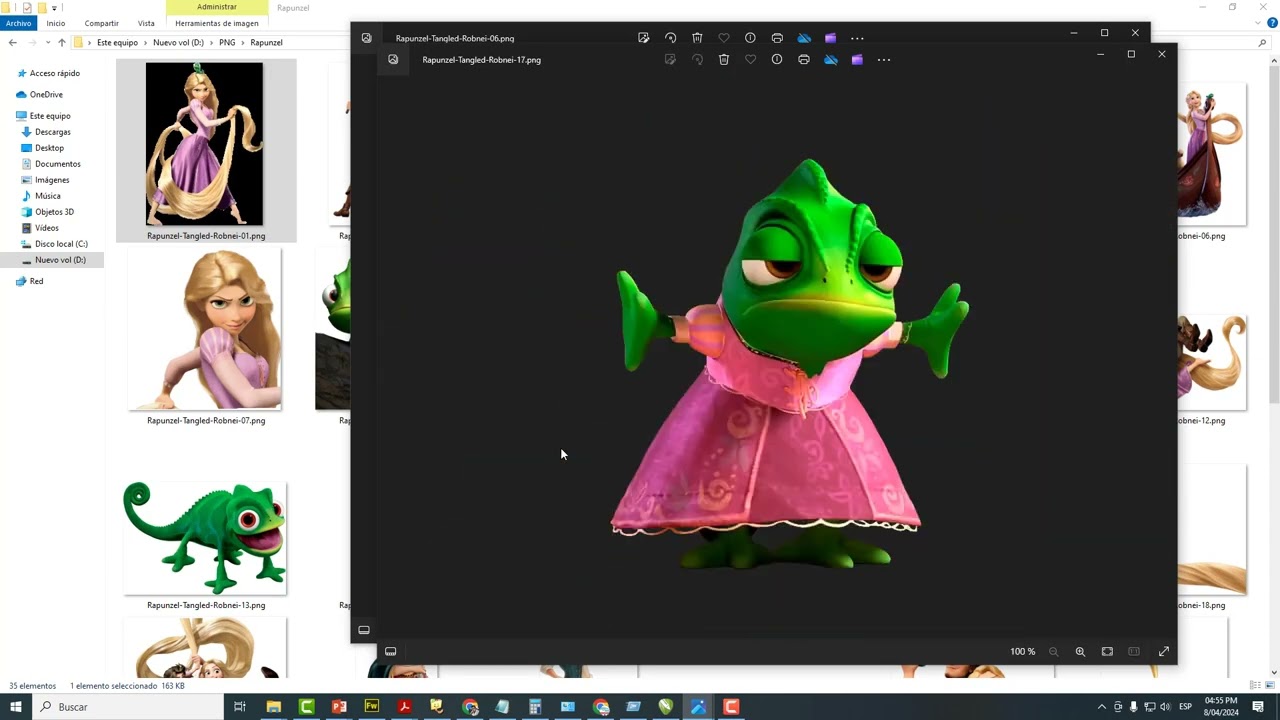The width and height of the screenshot is (1280, 720).
Task: Delete the Robnei-17 image via trash icon
Action: (724, 60)
